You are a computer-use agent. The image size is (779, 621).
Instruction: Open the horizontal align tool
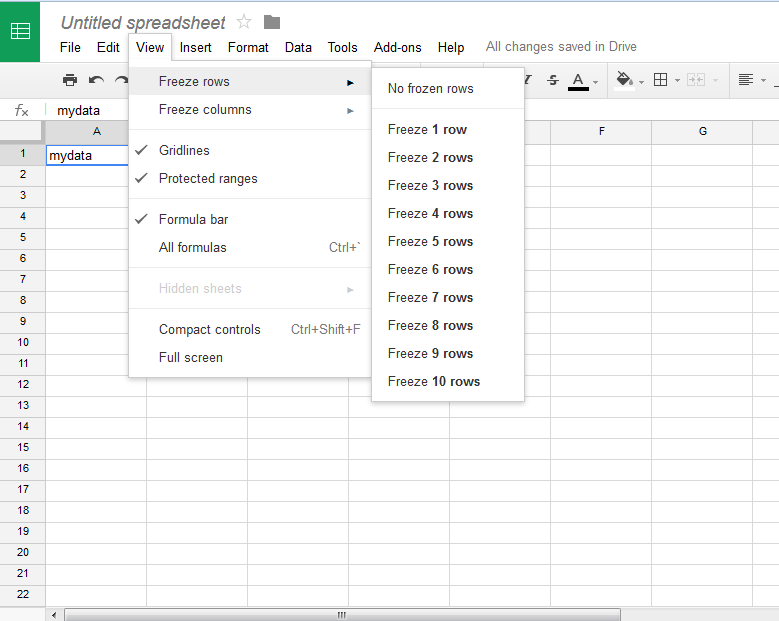746,80
